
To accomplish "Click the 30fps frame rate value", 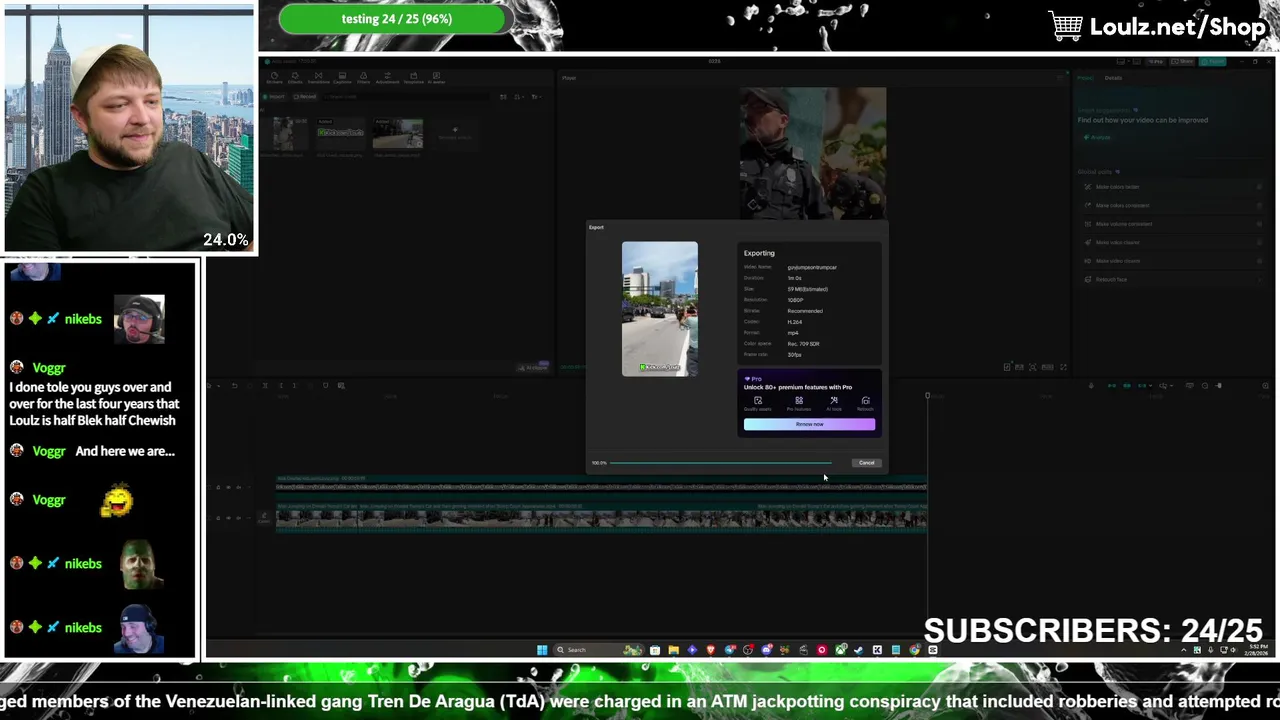I will pyautogui.click(x=794, y=355).
